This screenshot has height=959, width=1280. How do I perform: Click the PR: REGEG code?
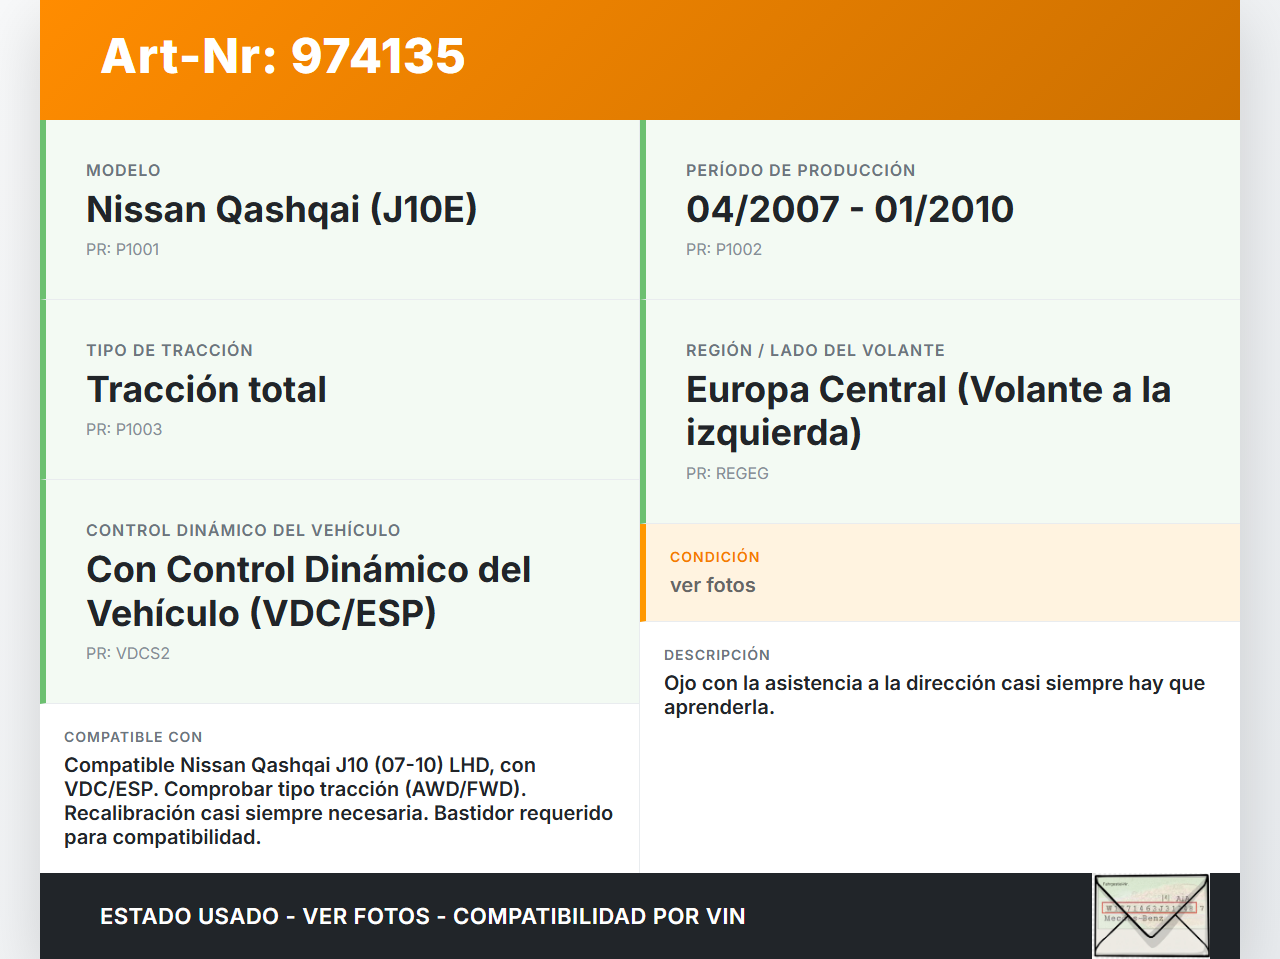tap(727, 474)
